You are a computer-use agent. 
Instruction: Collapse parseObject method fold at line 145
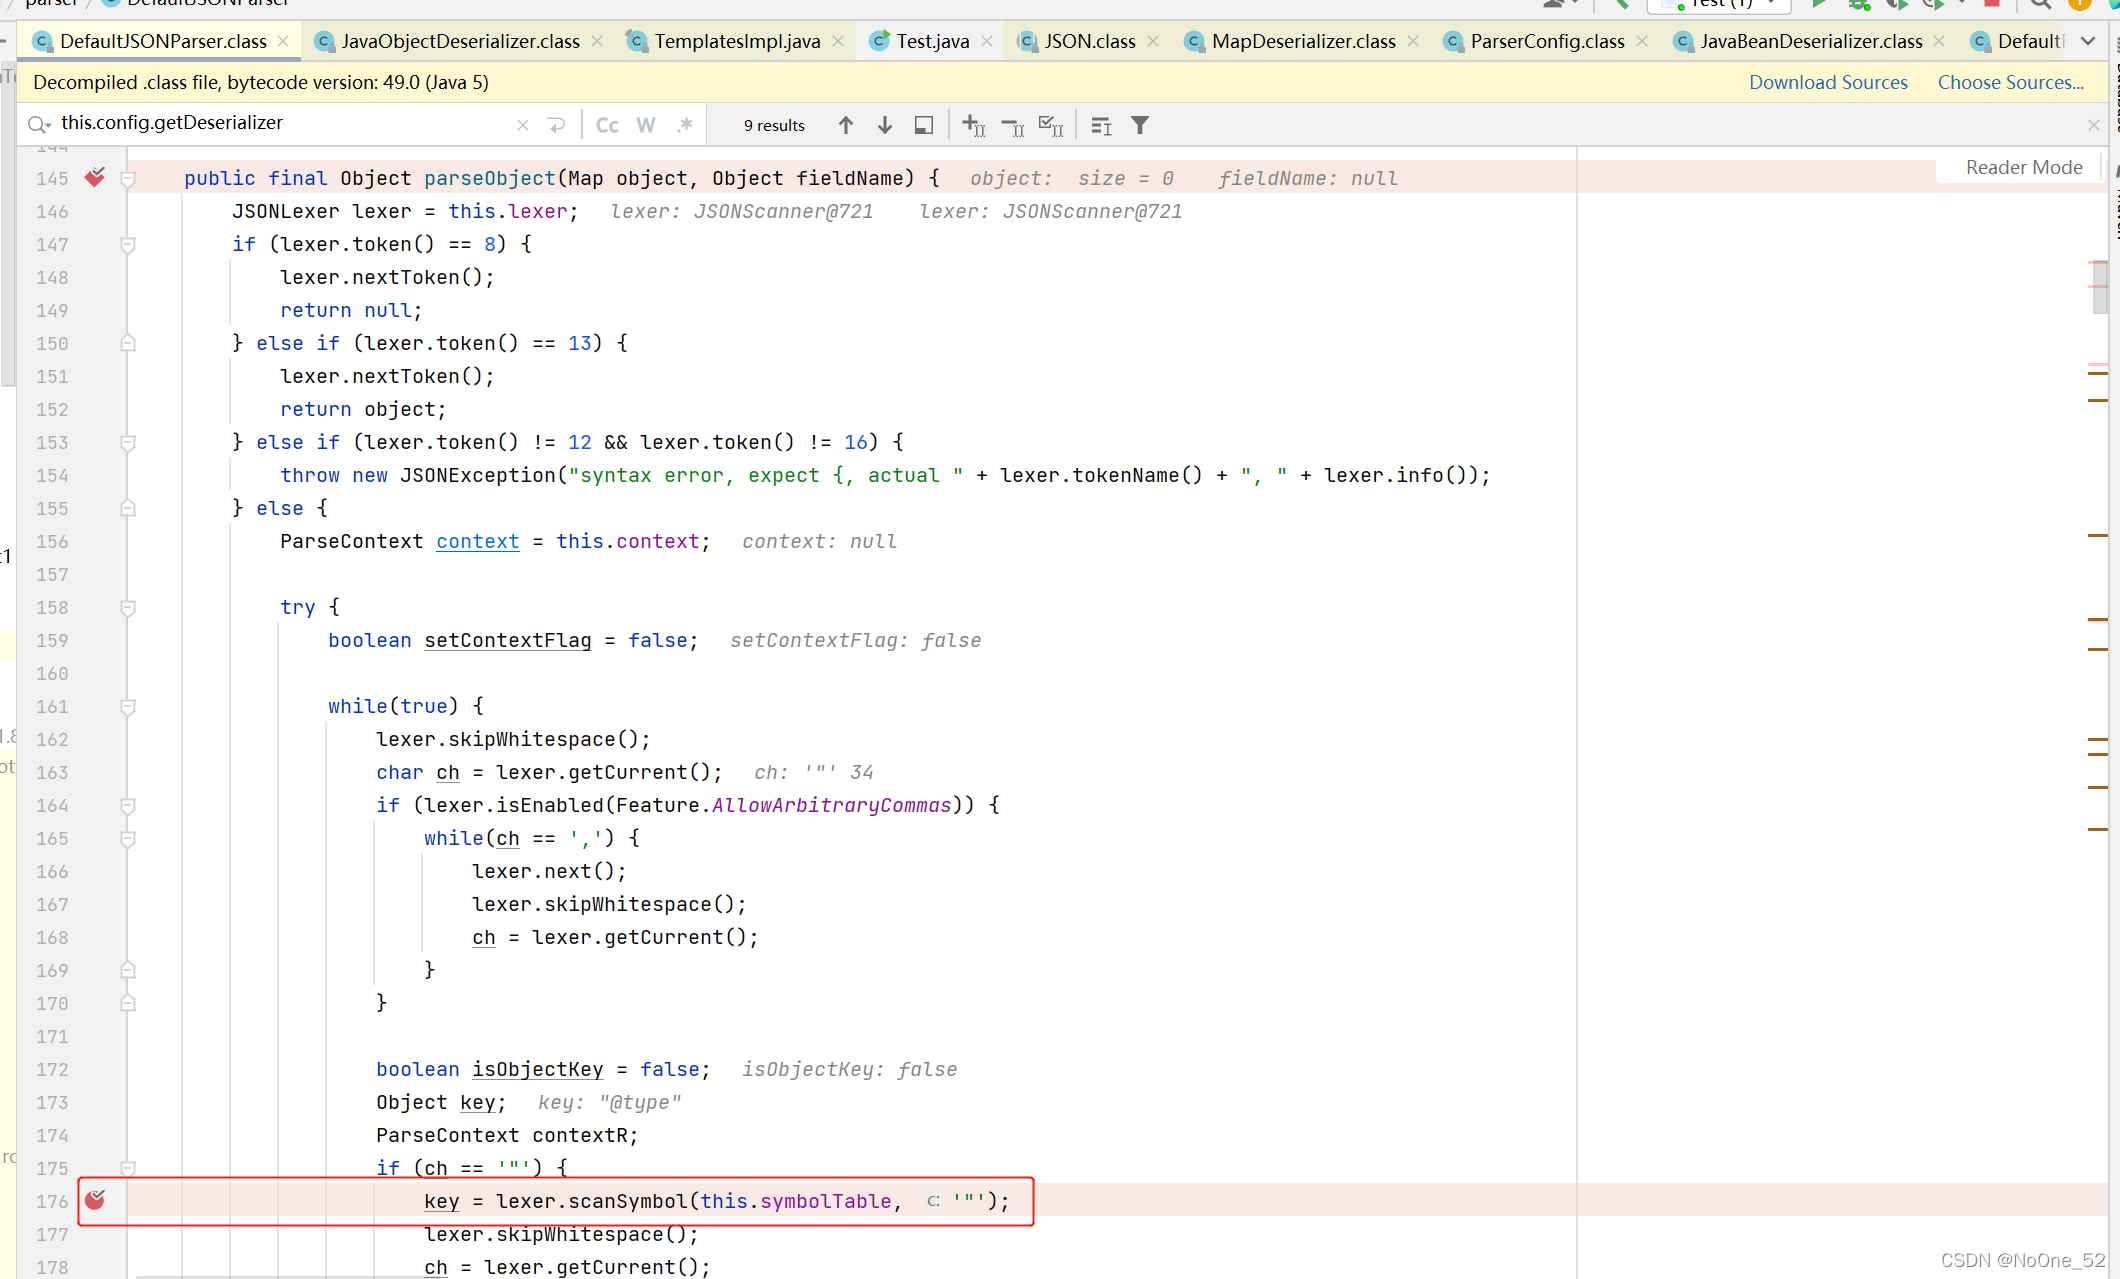[128, 179]
